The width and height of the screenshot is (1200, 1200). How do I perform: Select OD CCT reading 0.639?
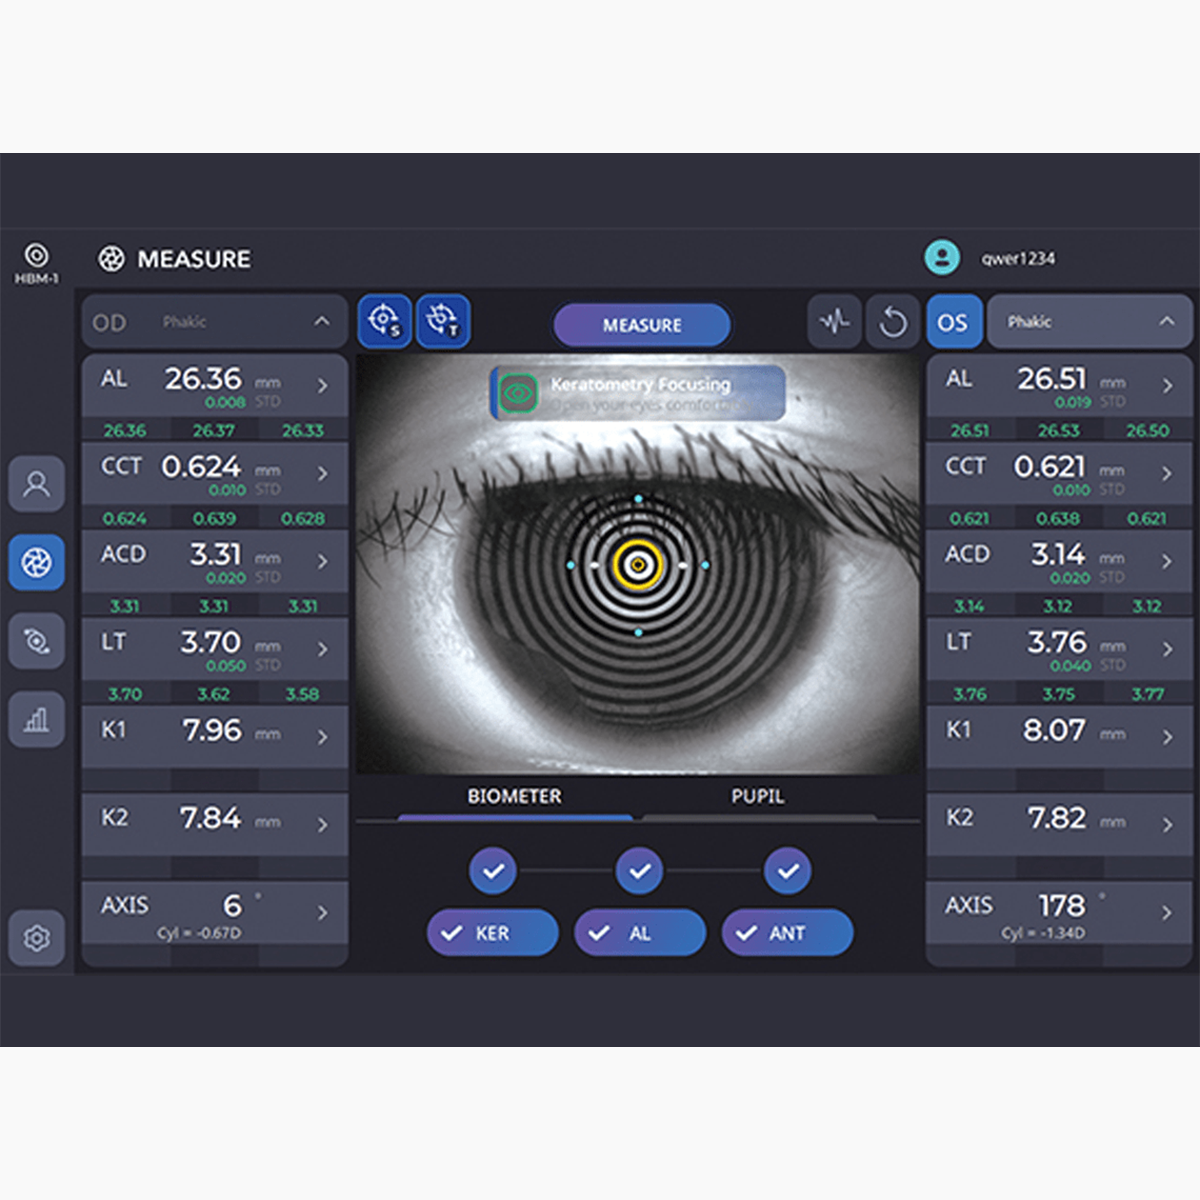pos(214,519)
